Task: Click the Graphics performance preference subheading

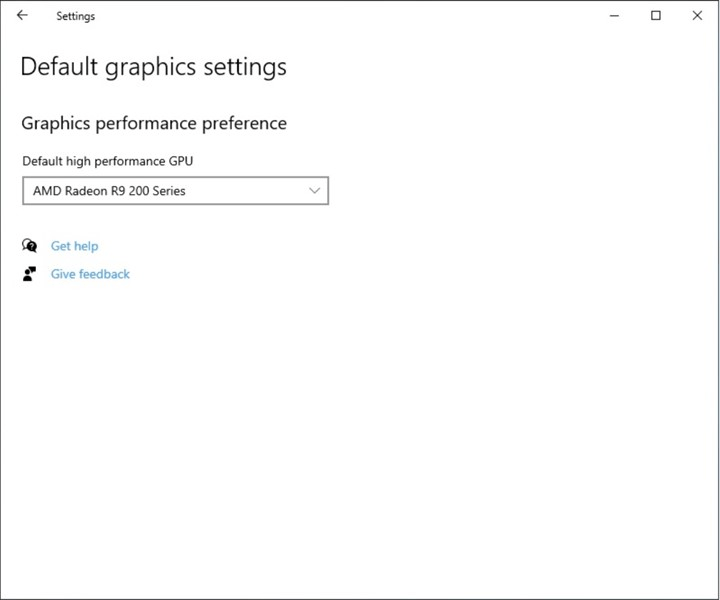Action: (x=154, y=124)
